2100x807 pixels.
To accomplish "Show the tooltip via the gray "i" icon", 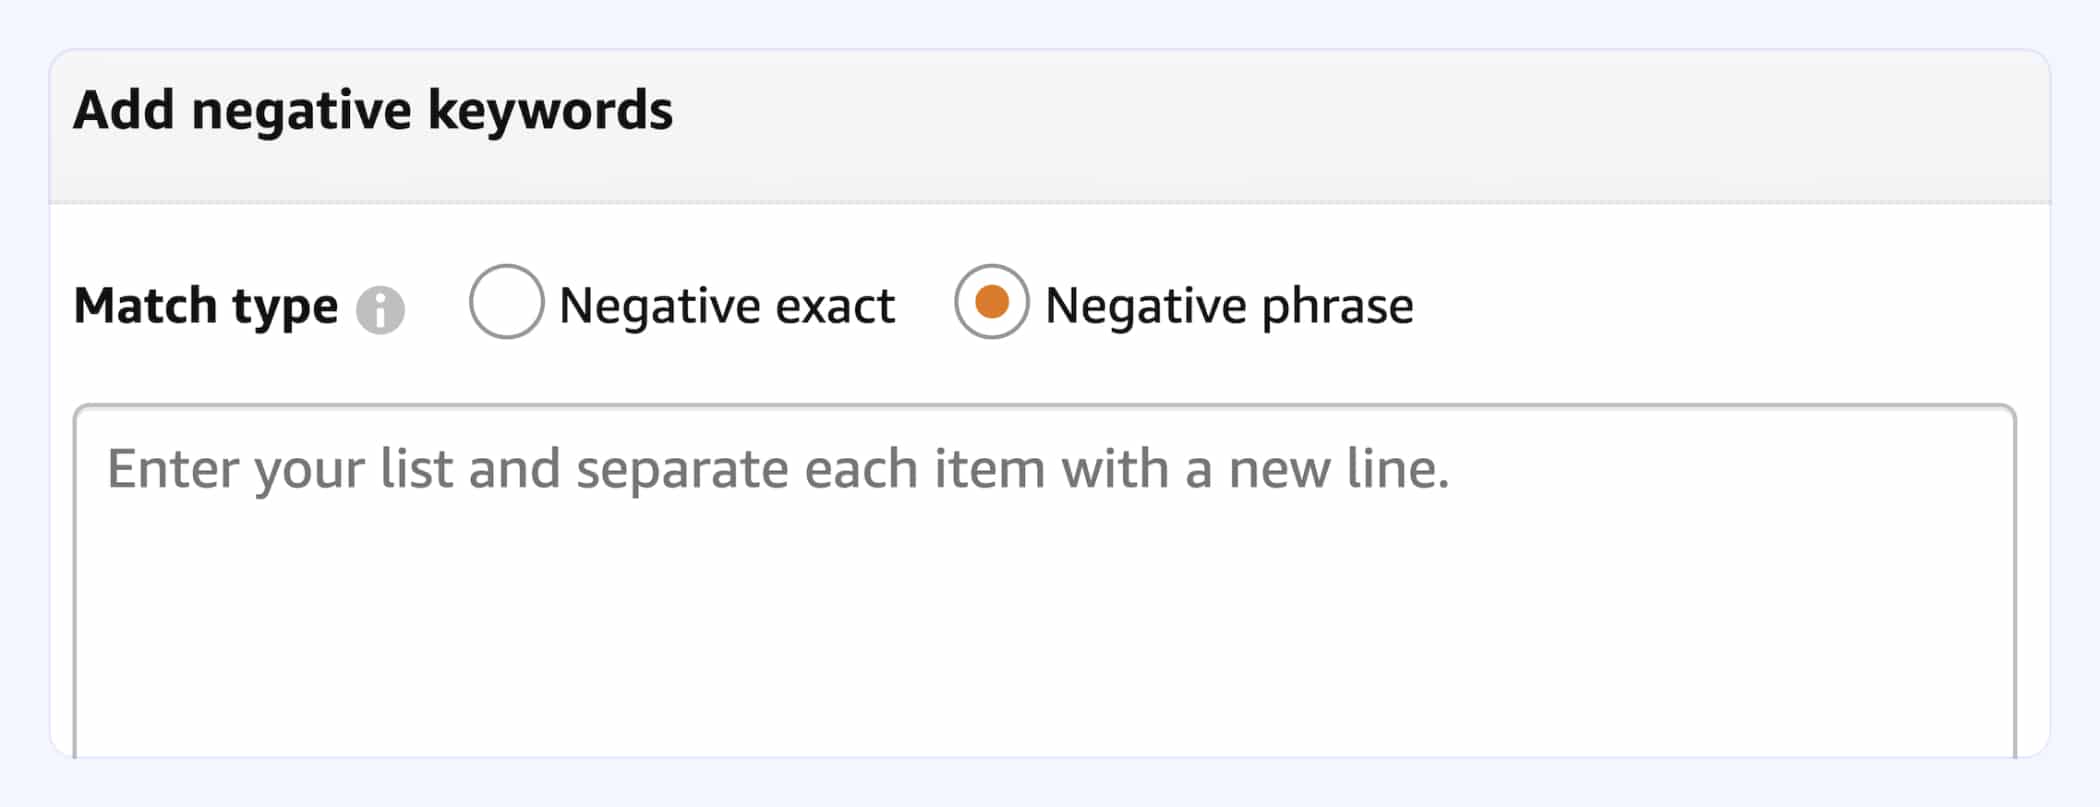I will (380, 310).
